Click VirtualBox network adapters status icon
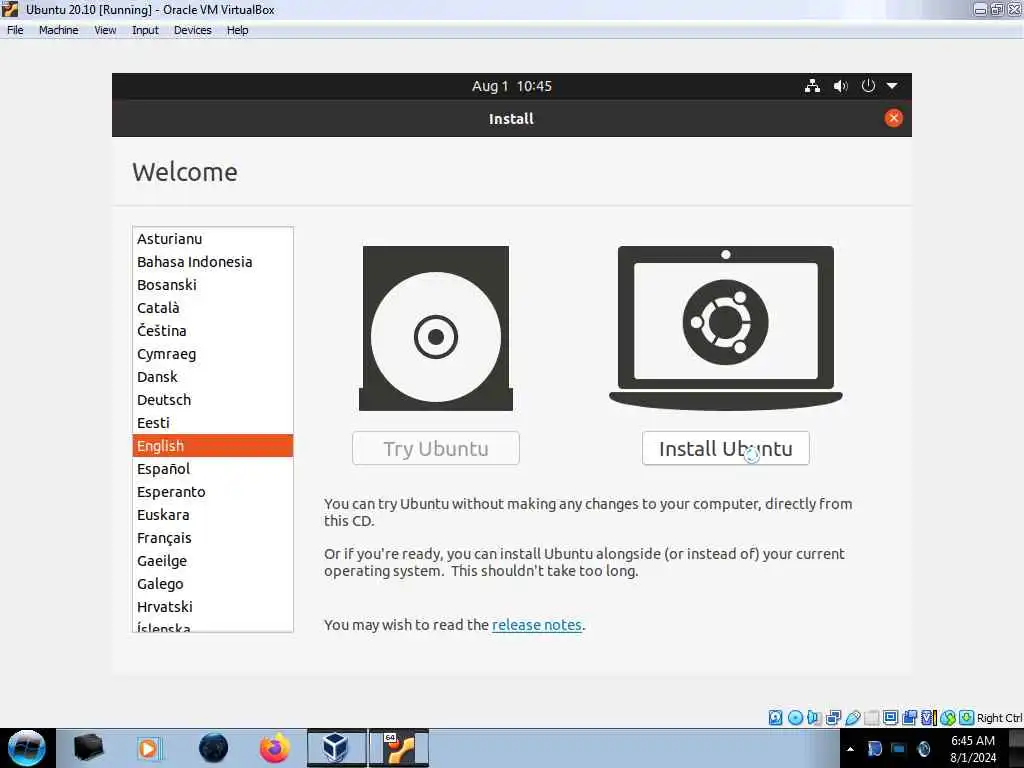 833,718
